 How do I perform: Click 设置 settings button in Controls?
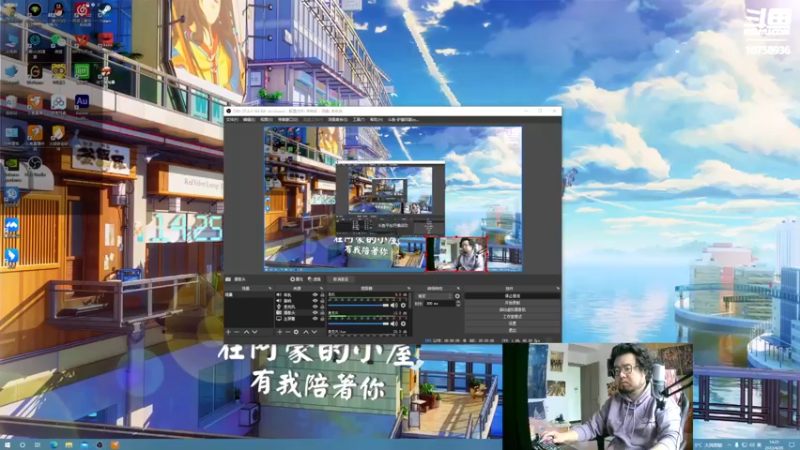(512, 323)
